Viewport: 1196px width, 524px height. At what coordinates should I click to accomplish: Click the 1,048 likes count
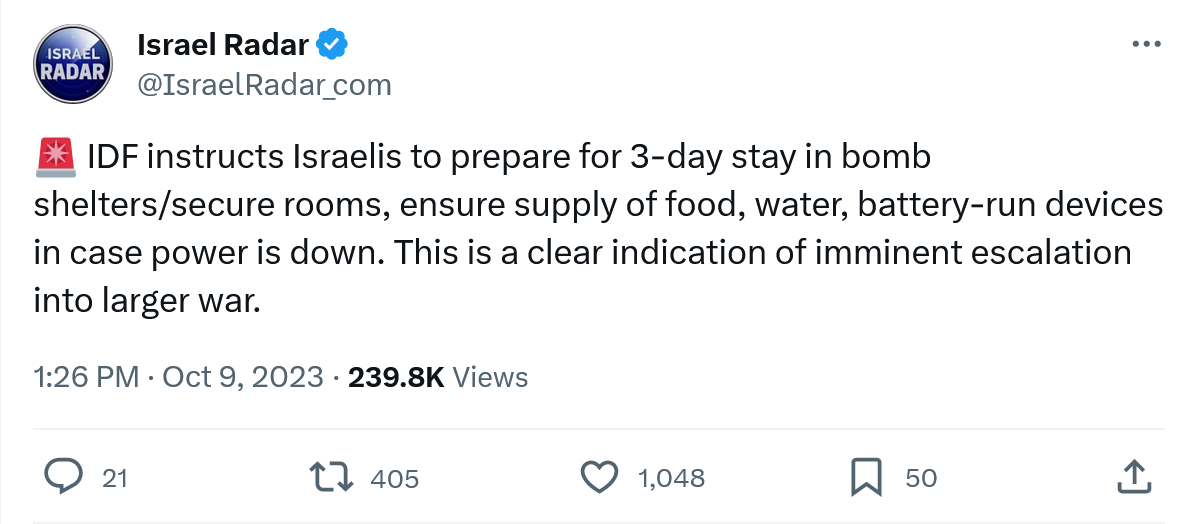[671, 478]
